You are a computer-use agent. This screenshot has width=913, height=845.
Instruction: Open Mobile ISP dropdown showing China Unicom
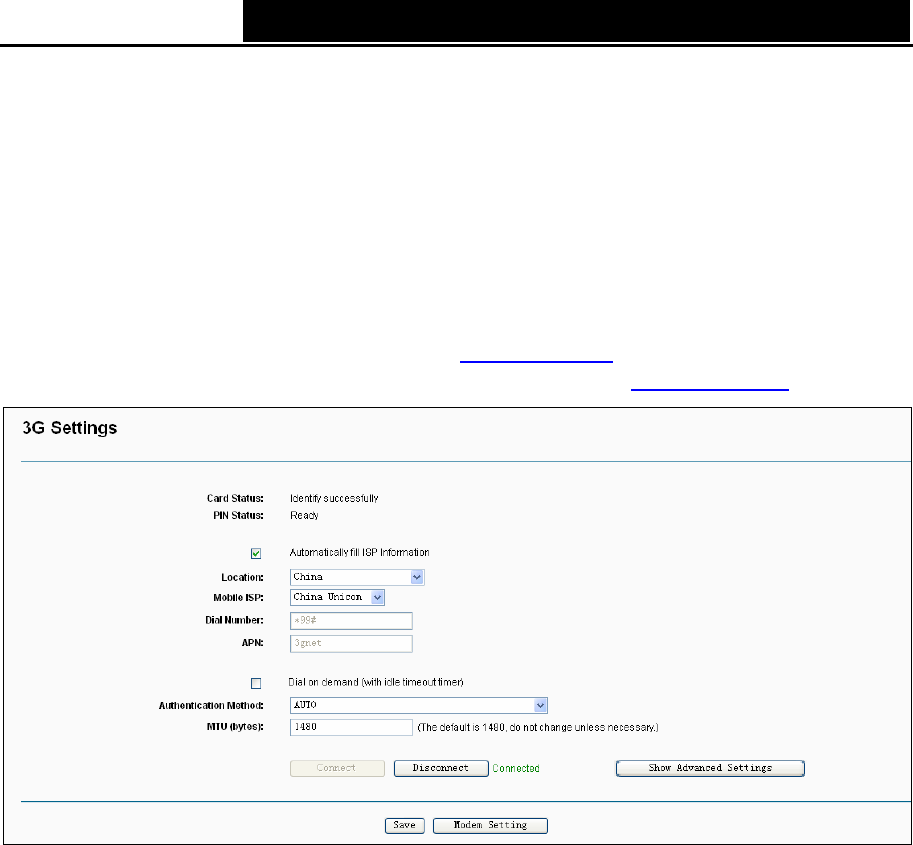pos(337,597)
